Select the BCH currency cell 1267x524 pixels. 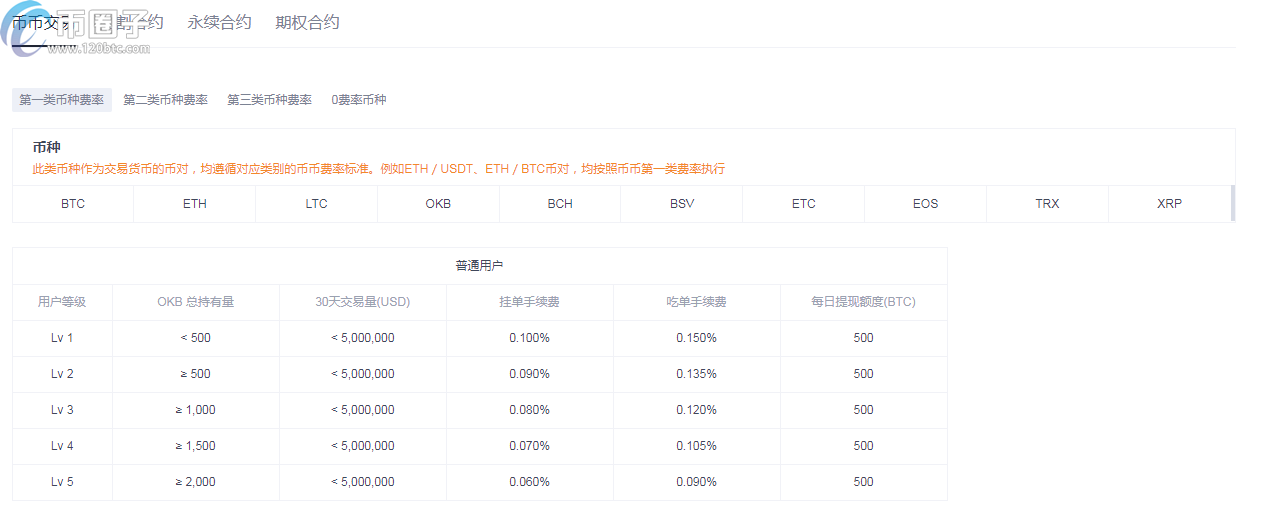tap(560, 204)
